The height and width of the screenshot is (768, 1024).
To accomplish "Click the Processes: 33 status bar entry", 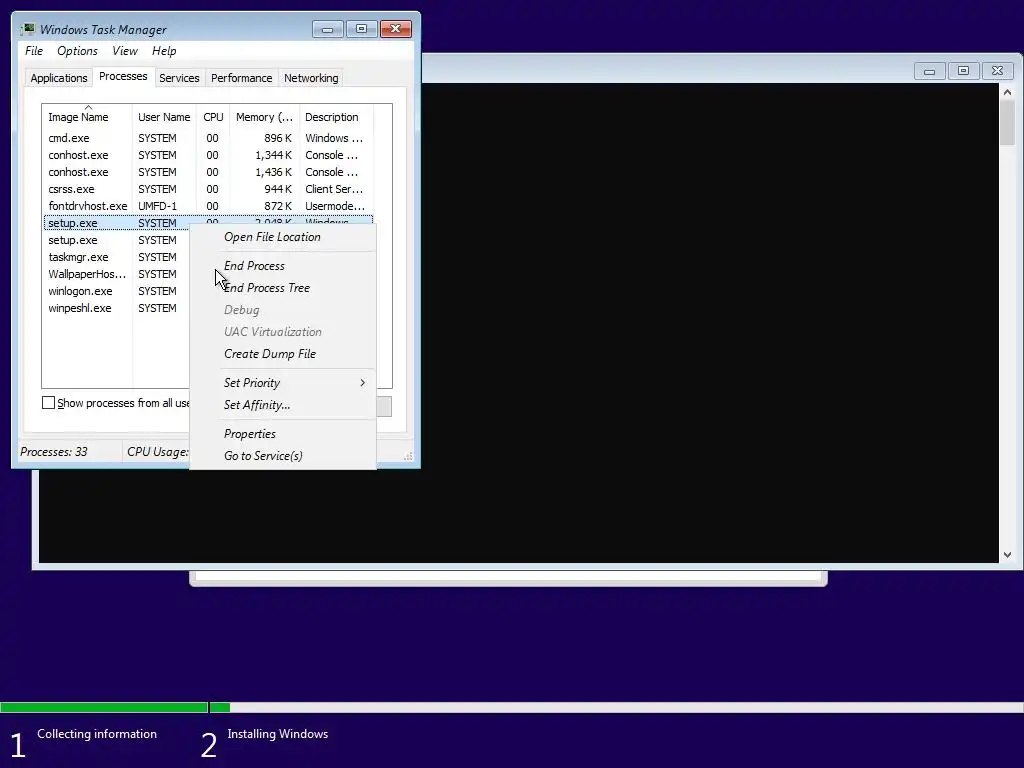I will tap(54, 452).
